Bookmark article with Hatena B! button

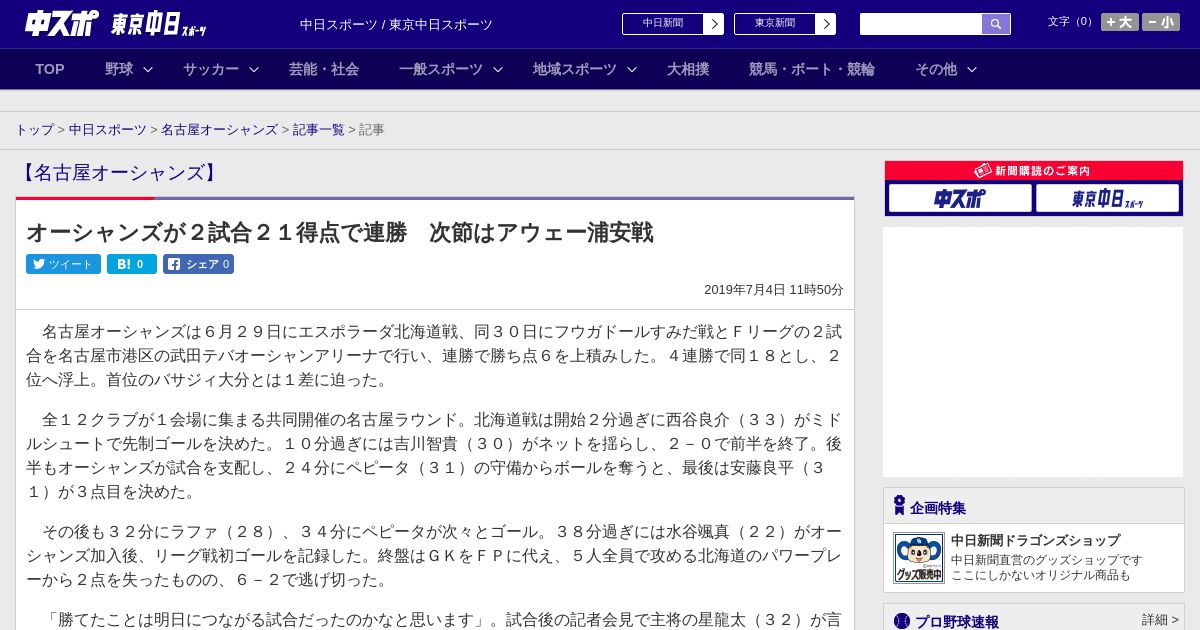[x=132, y=264]
